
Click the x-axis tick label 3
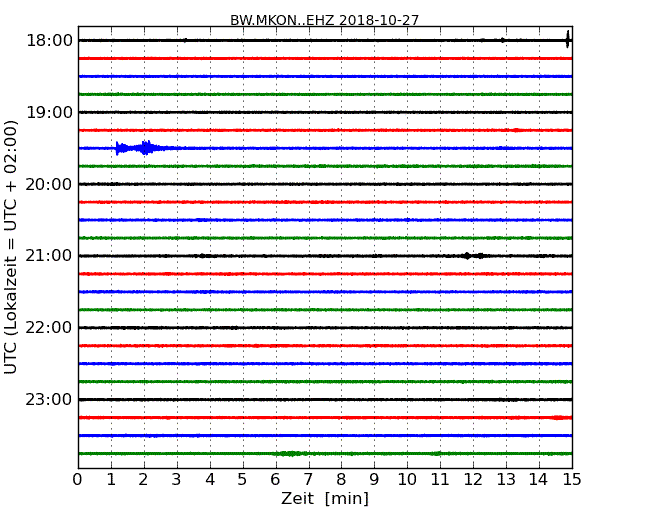click(x=177, y=480)
